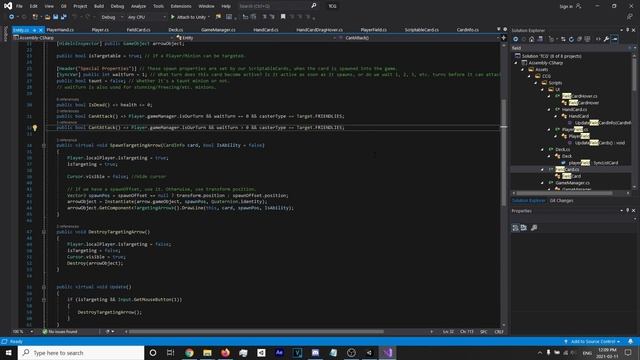
Task: Click the Solution Explorer Sync with Active Document icon
Action: (563, 39)
